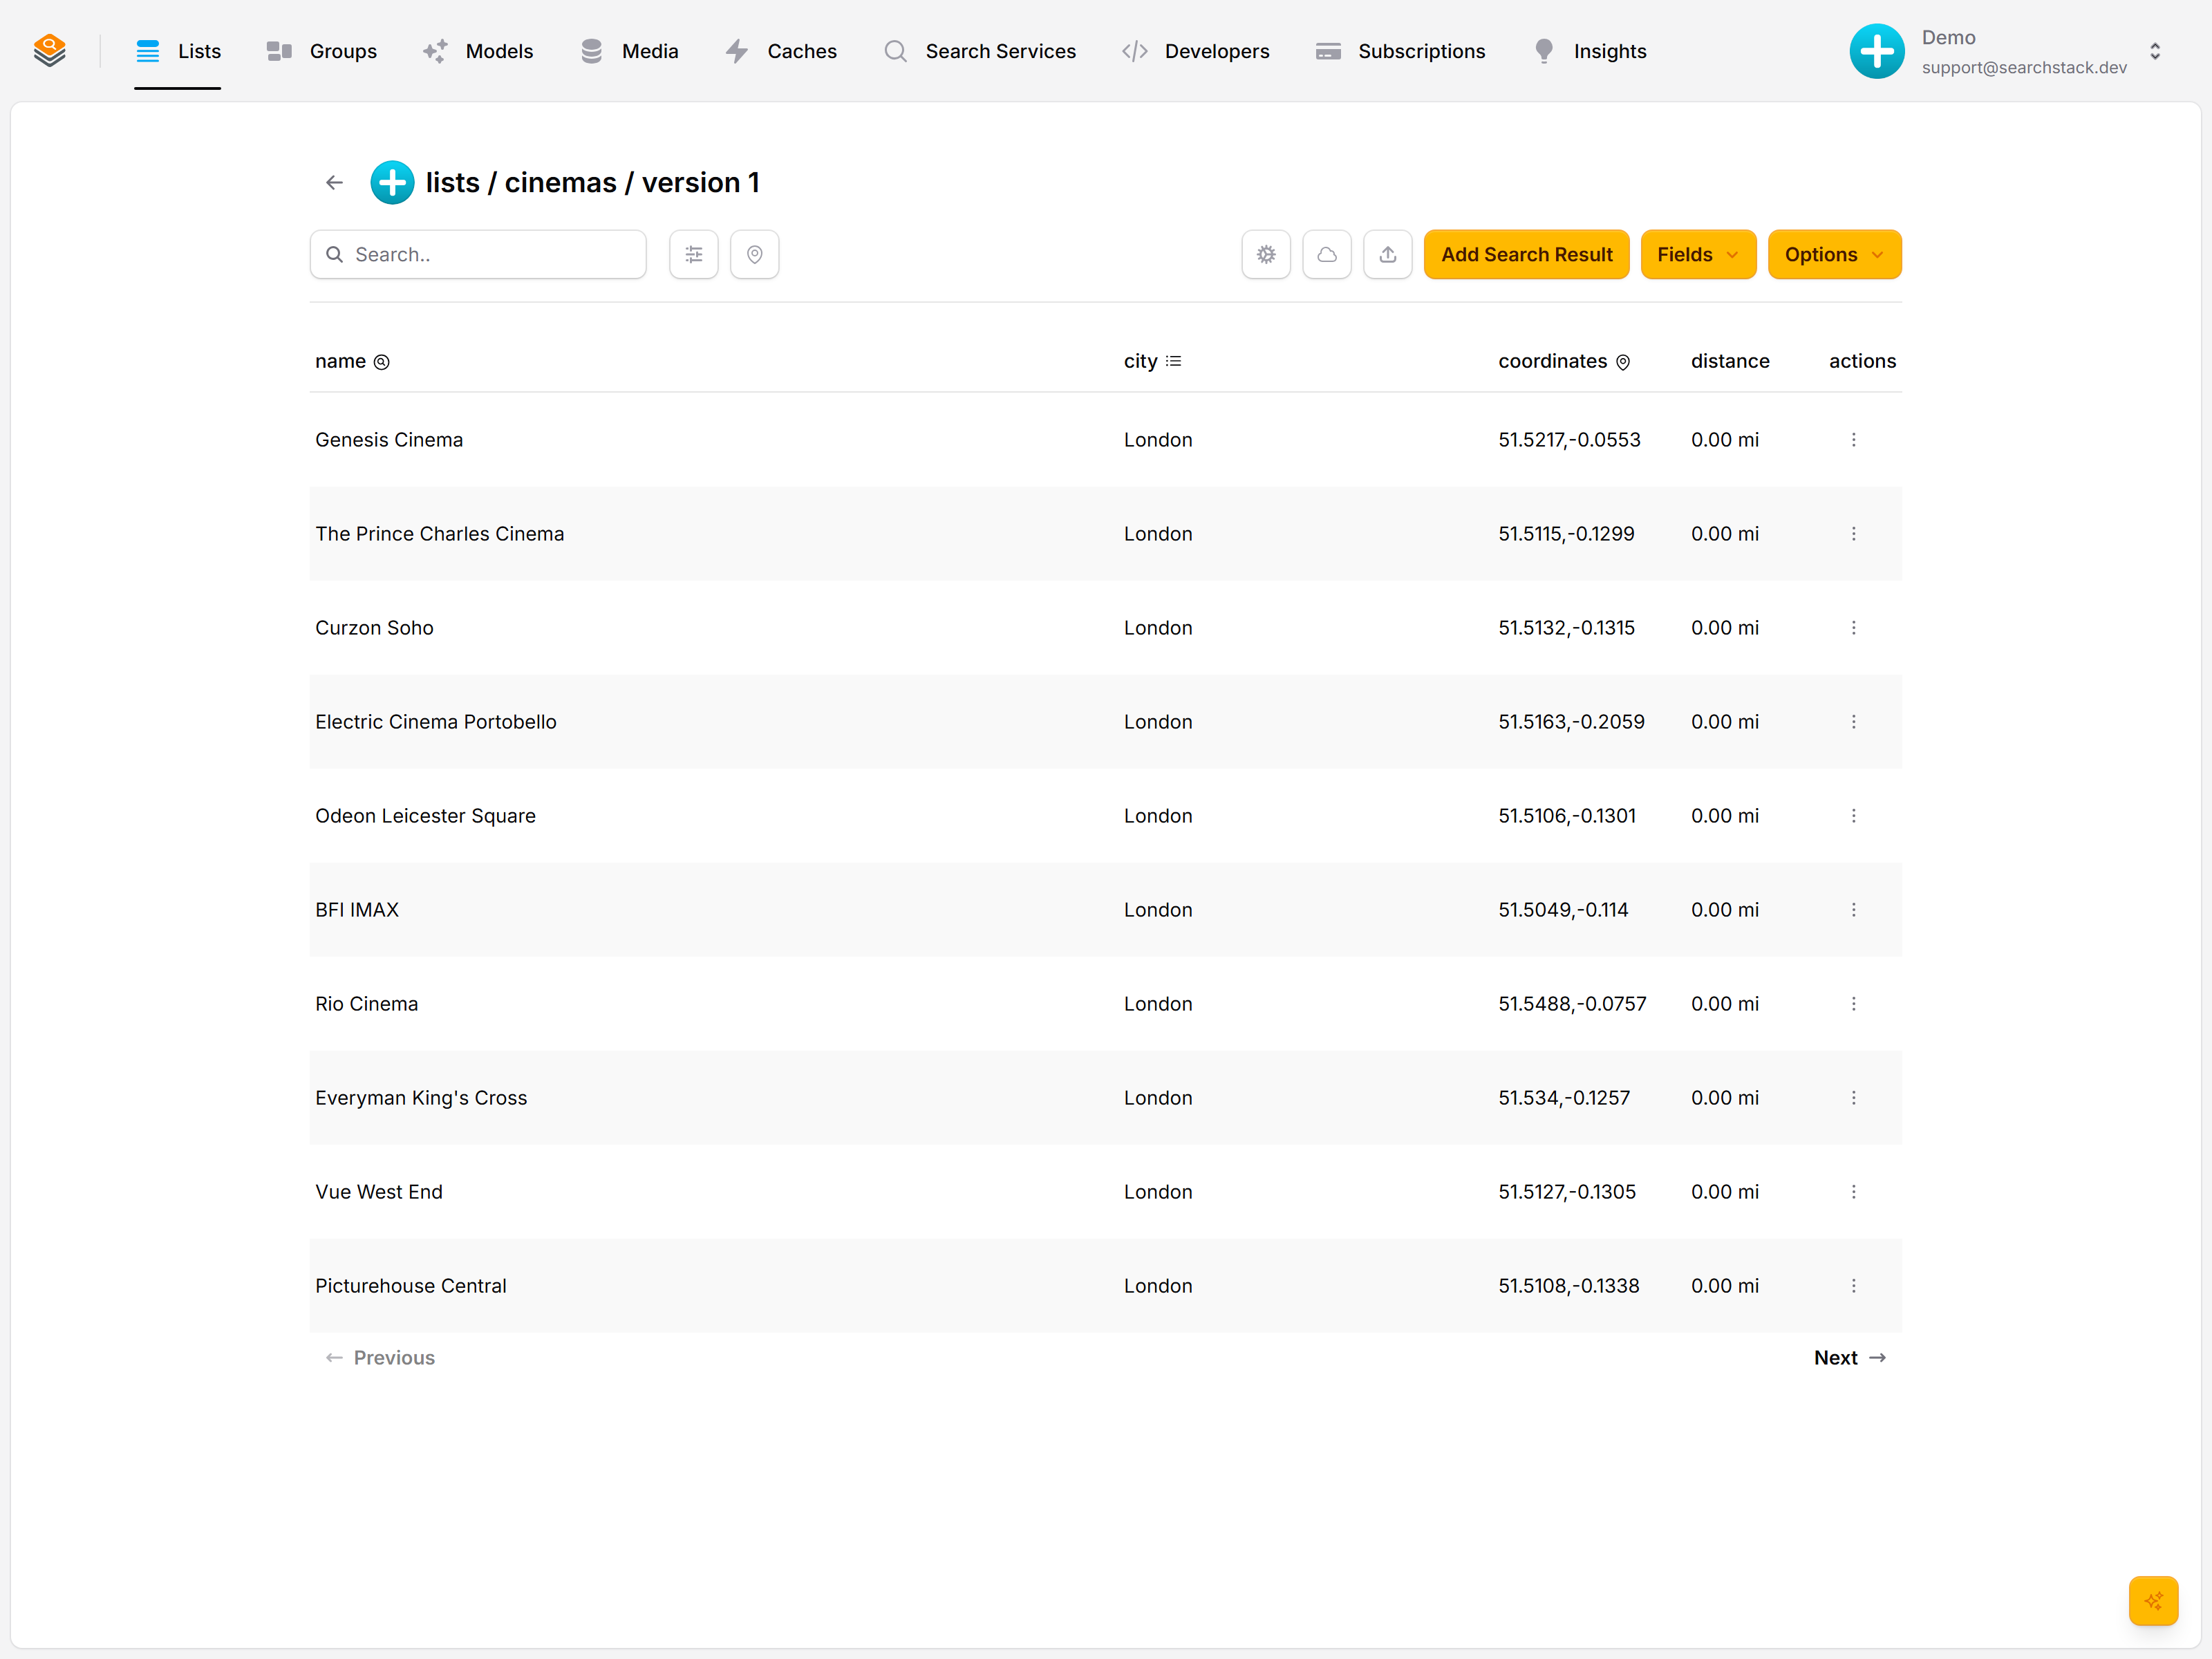Select the Curzon Soho name cell
Image resolution: width=2212 pixels, height=1659 pixels.
pyautogui.click(x=374, y=628)
